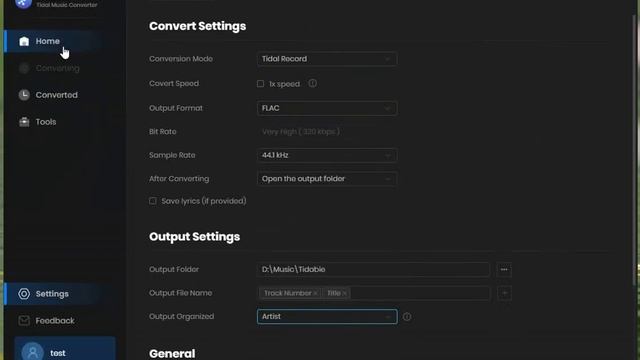Click the Feedback envelope icon

pyautogui.click(x=24, y=321)
